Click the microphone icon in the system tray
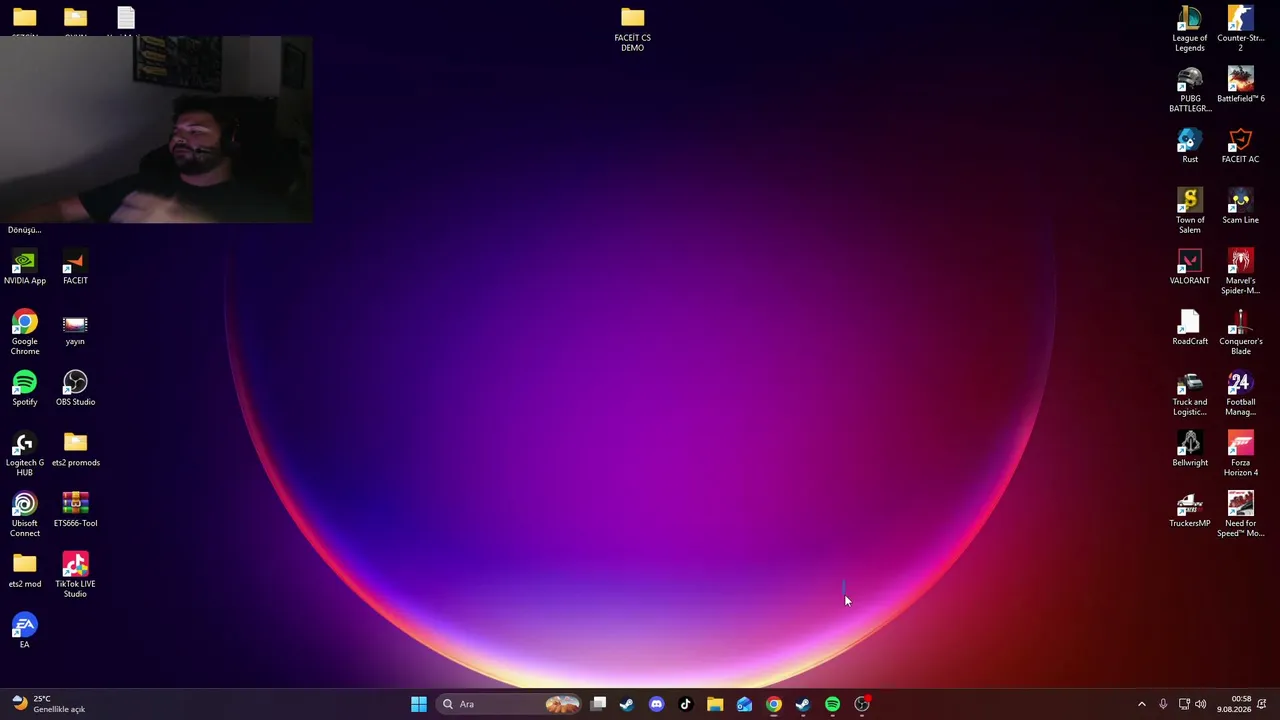 [x=1163, y=704]
